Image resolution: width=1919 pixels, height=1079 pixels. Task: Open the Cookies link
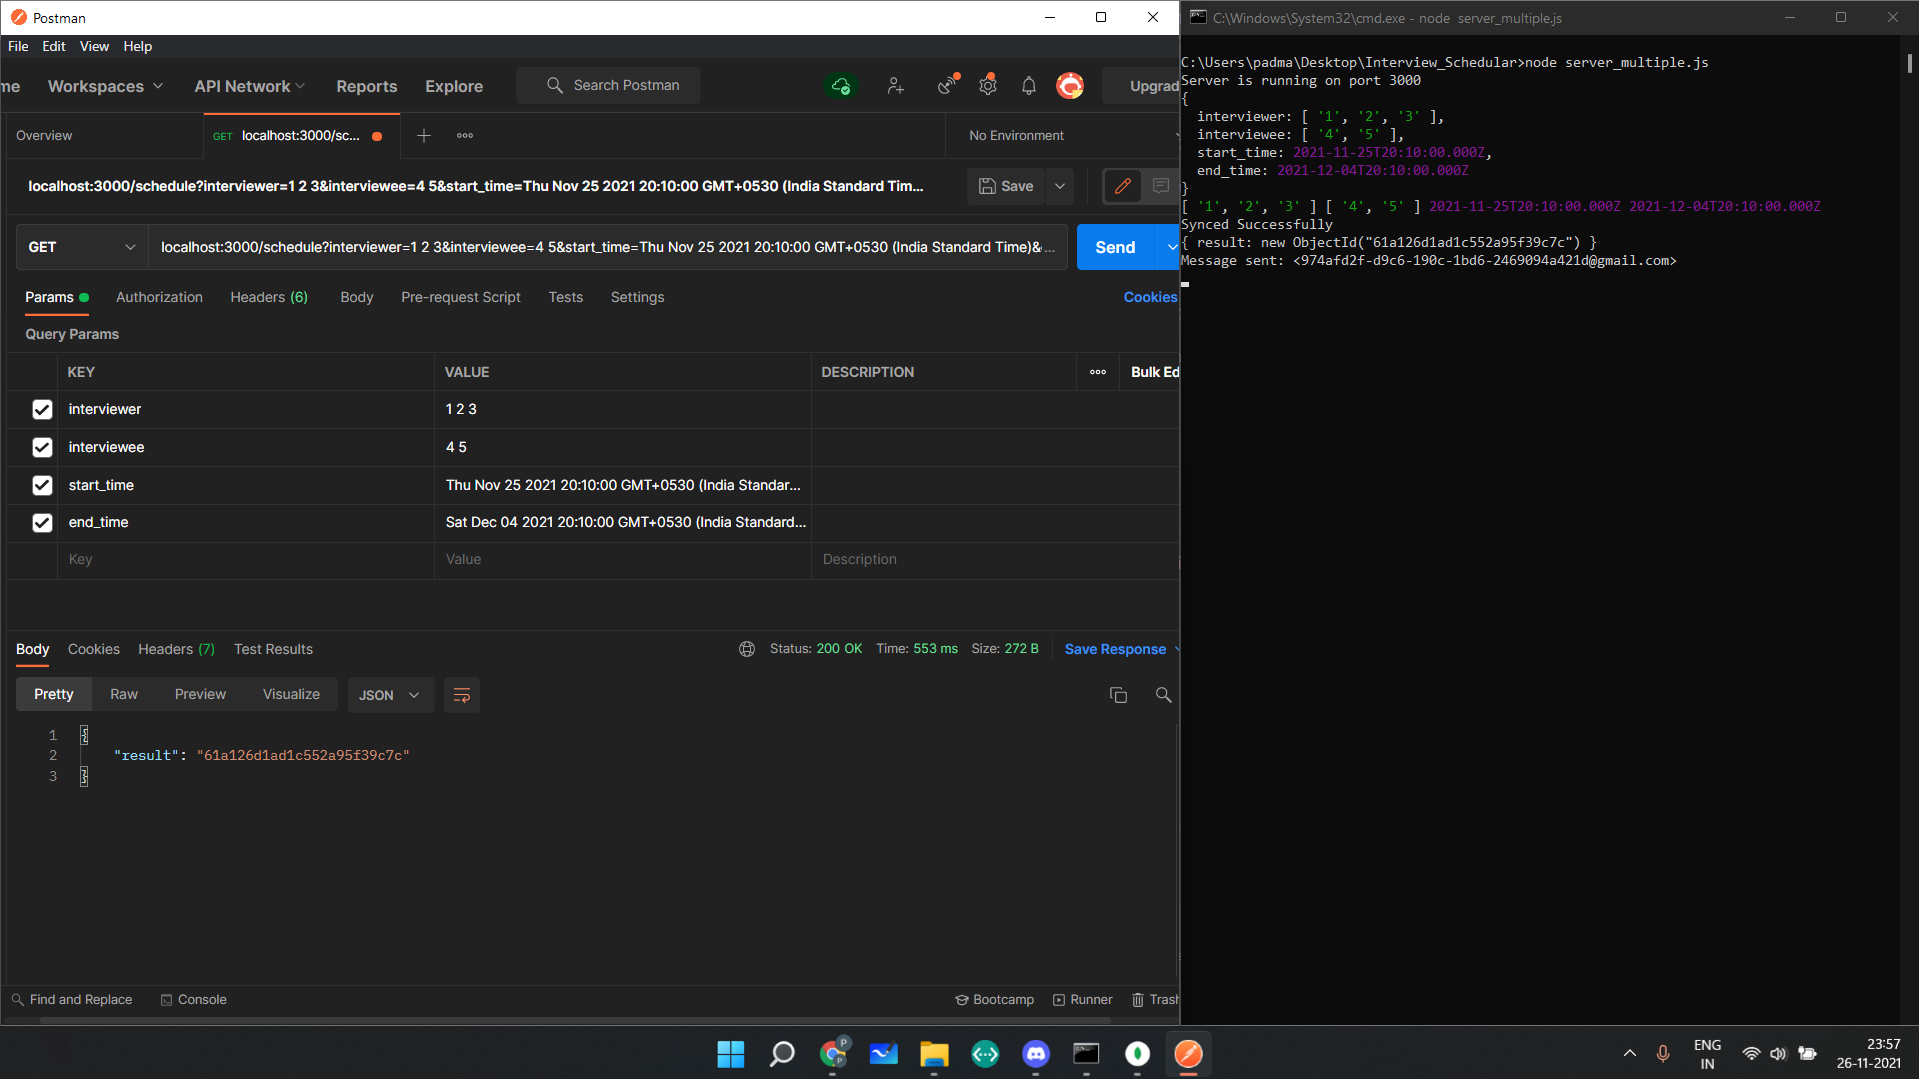pos(1150,297)
